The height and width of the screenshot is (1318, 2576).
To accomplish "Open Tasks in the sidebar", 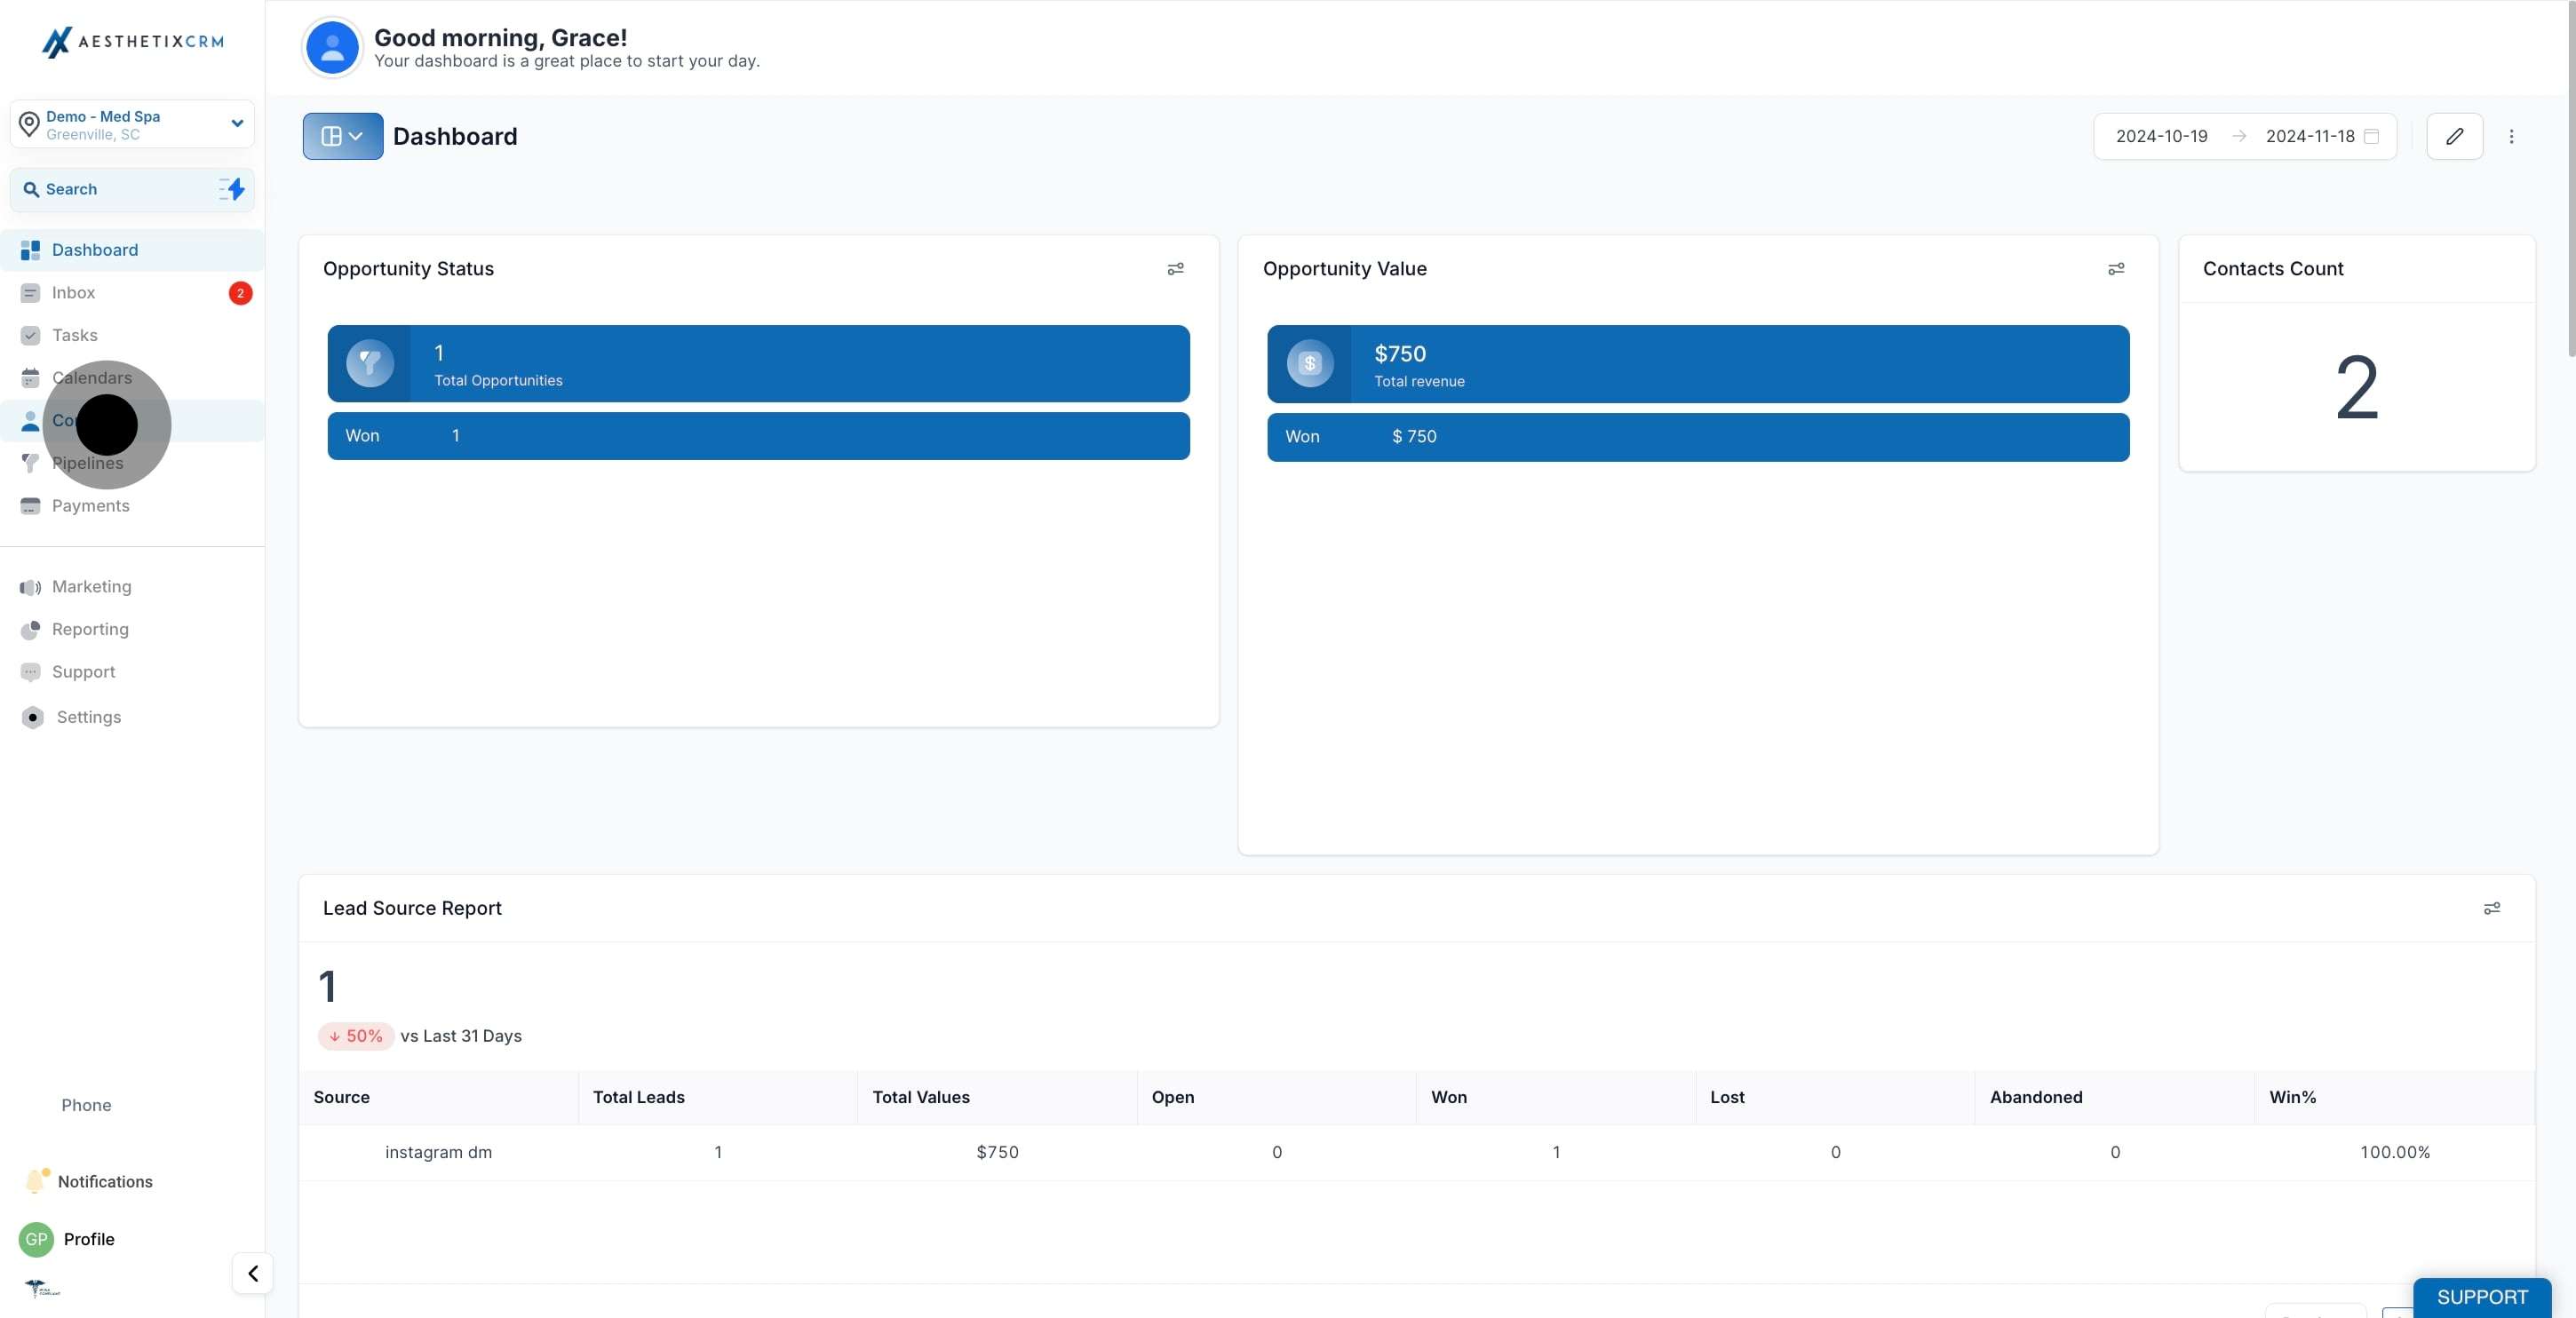I will tap(132, 336).
